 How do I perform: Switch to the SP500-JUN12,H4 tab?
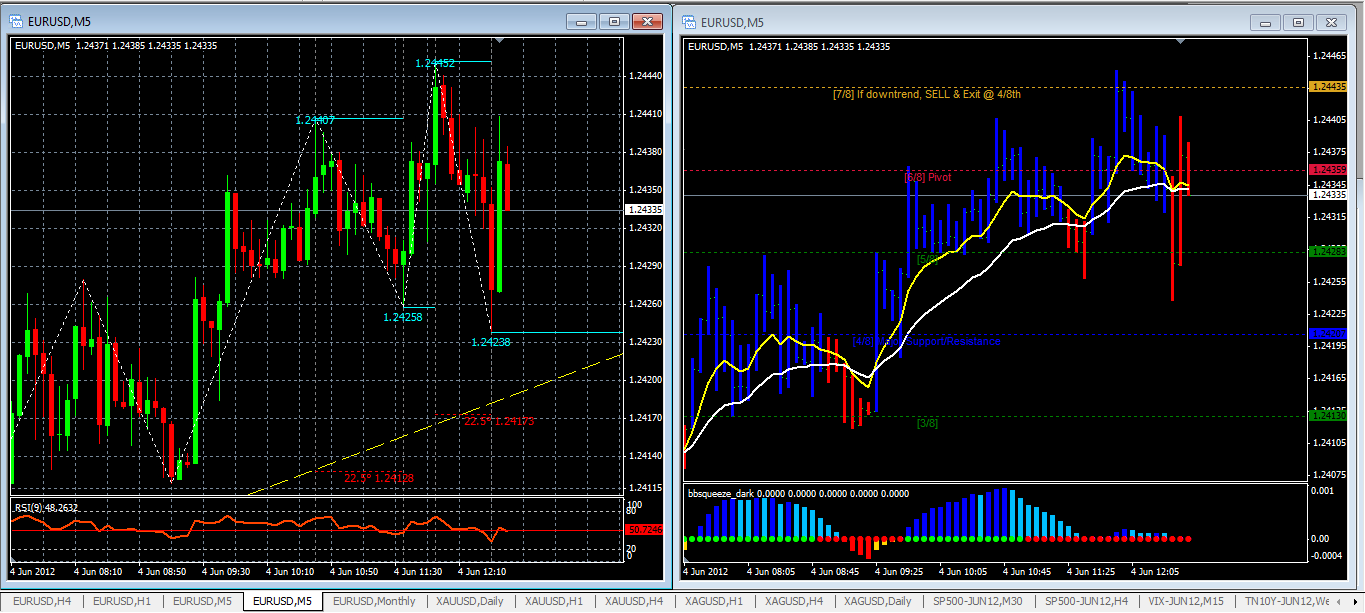[1086, 601]
